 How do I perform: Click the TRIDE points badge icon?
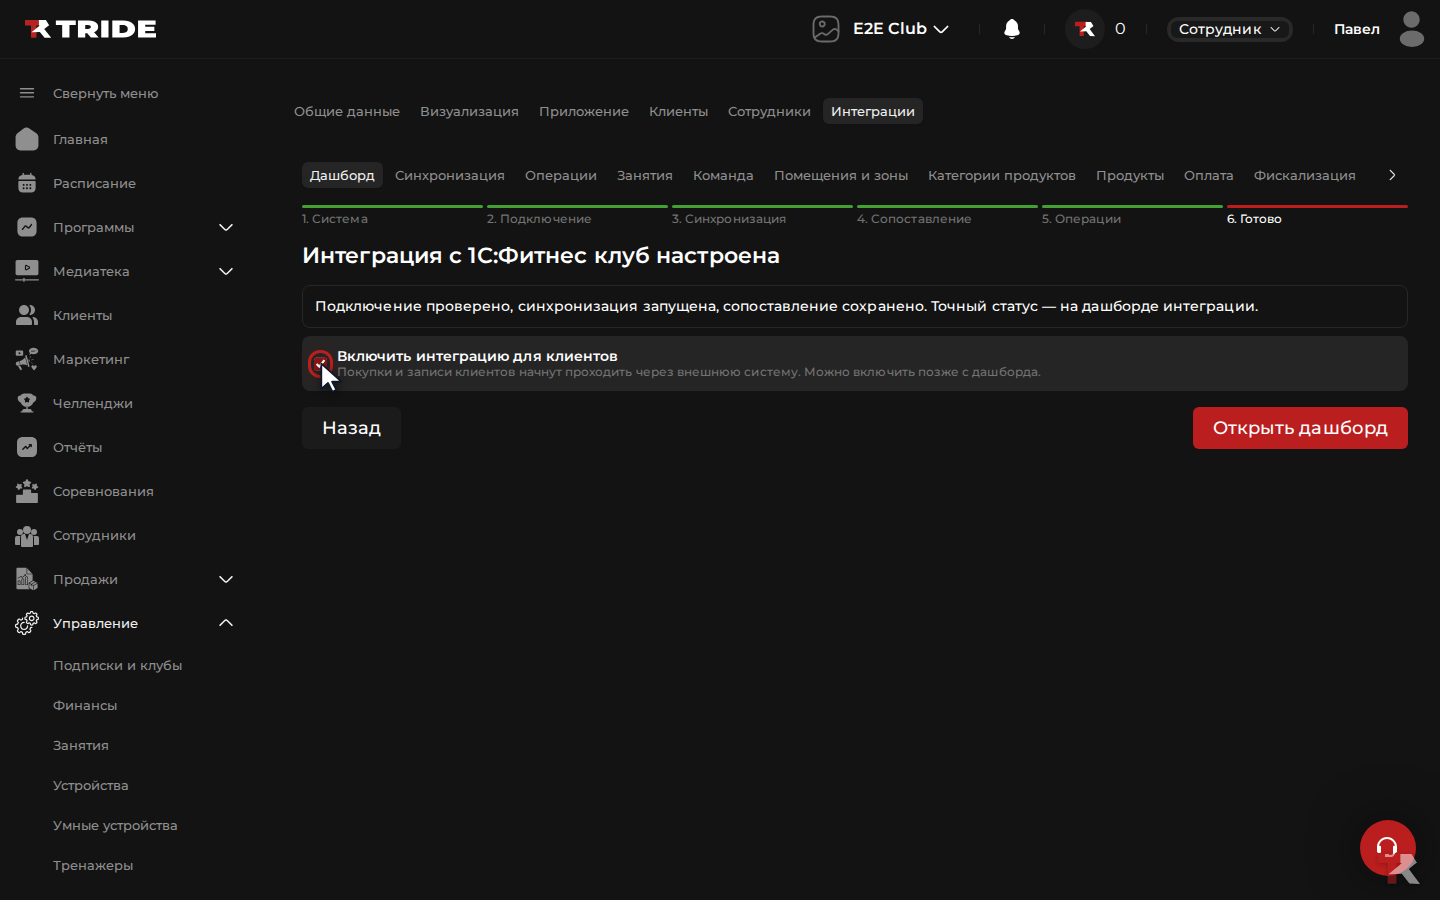point(1085,29)
